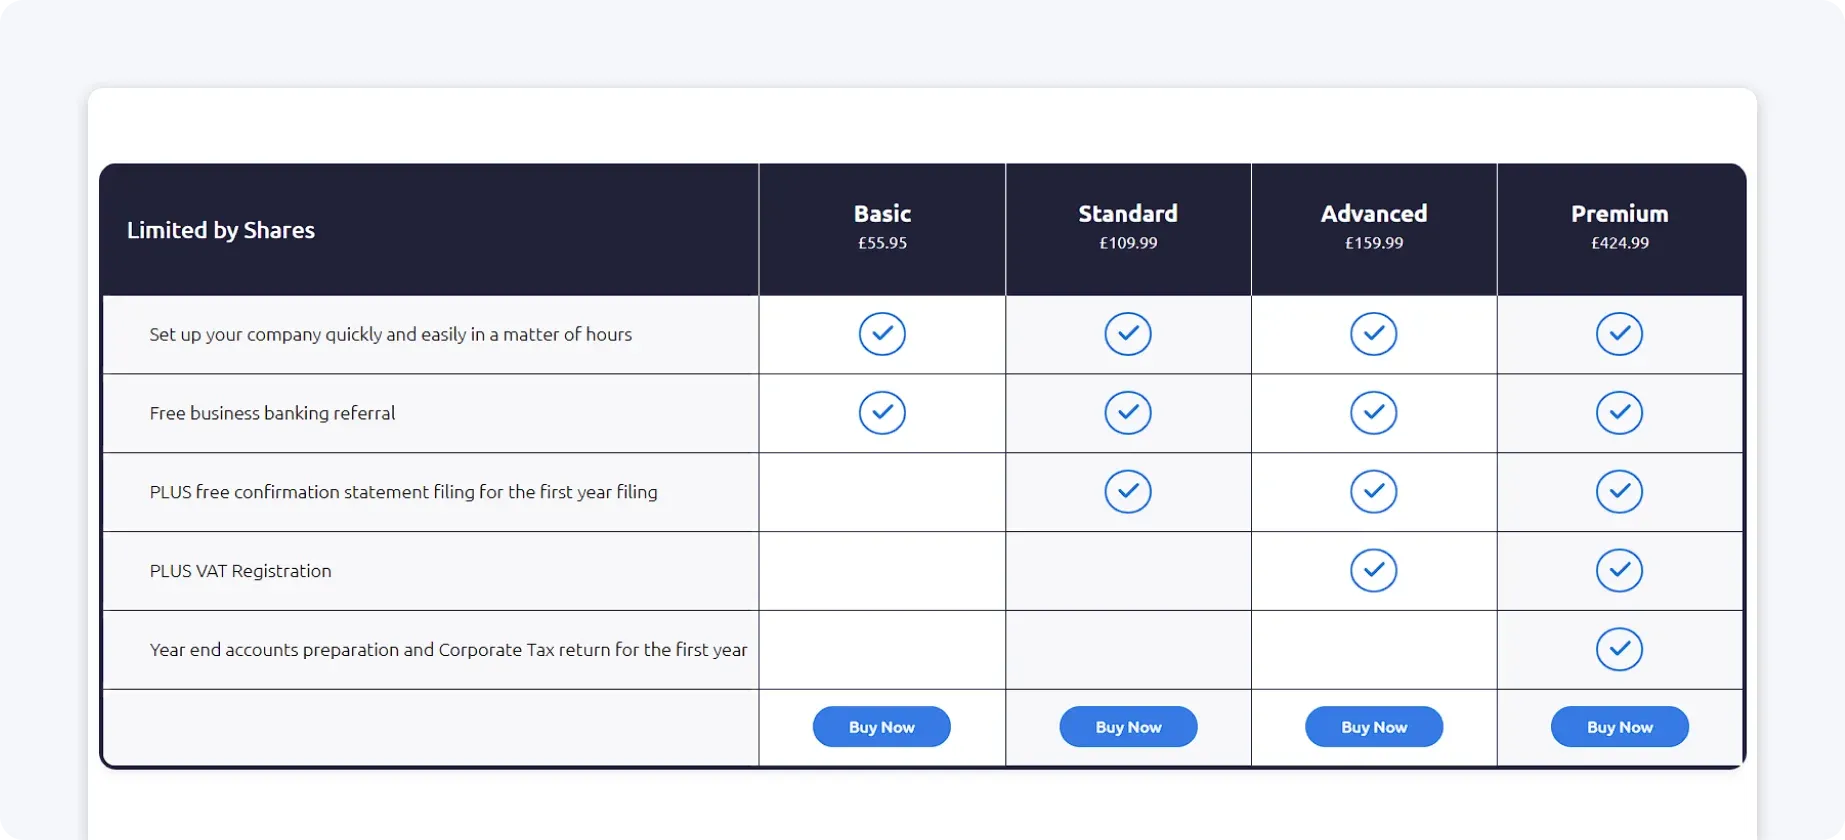Select the Premium £424.99 column header
This screenshot has width=1845, height=840.
pos(1619,226)
